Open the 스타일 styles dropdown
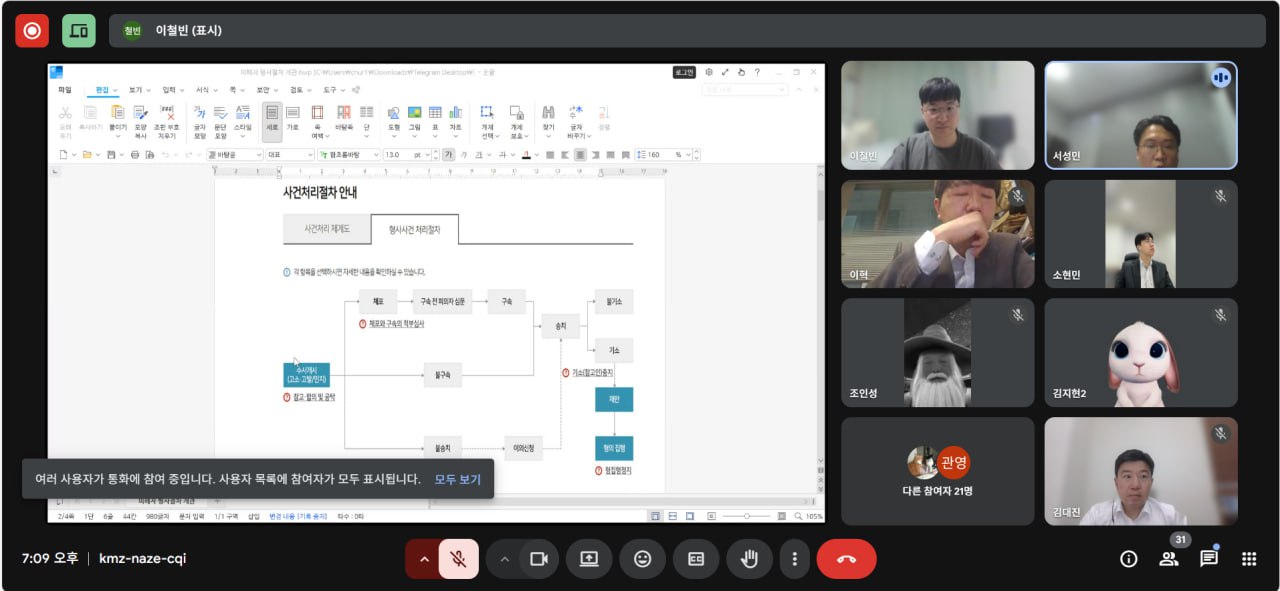 [x=243, y=121]
